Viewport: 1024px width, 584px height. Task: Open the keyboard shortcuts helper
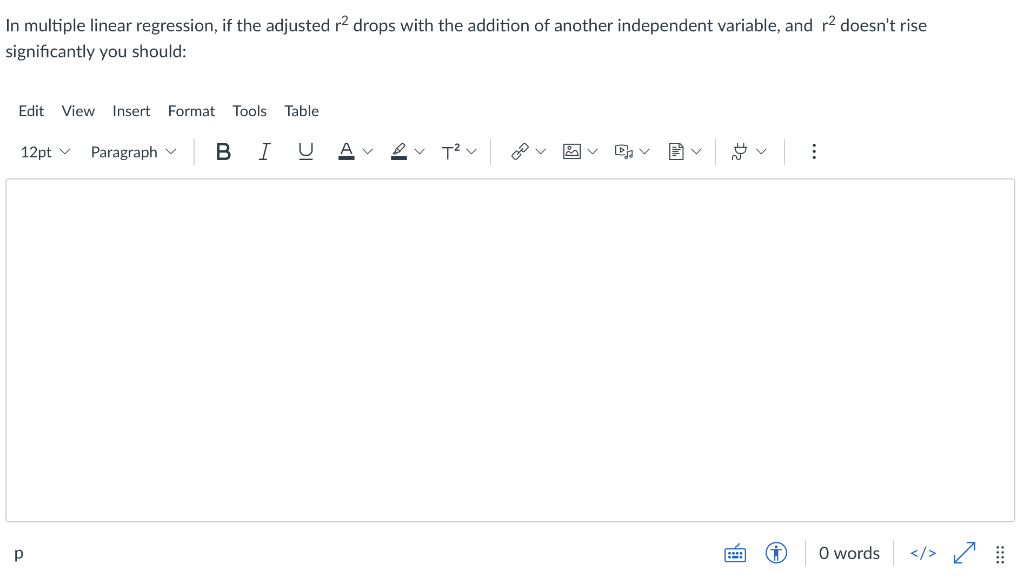735,552
